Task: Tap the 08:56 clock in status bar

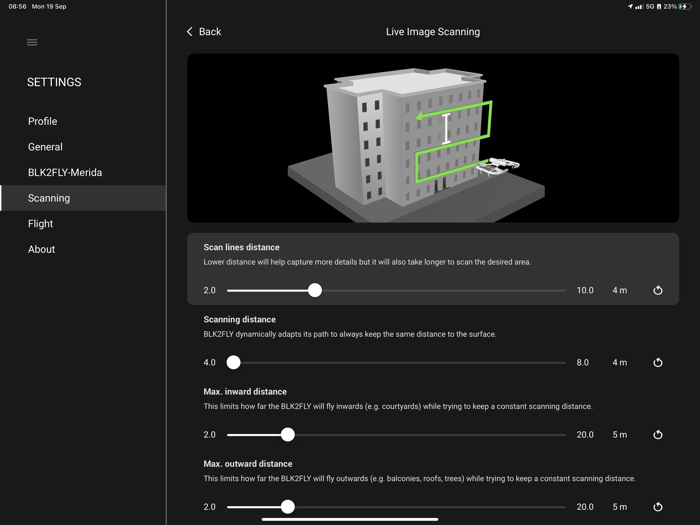Action: click(x=17, y=6)
